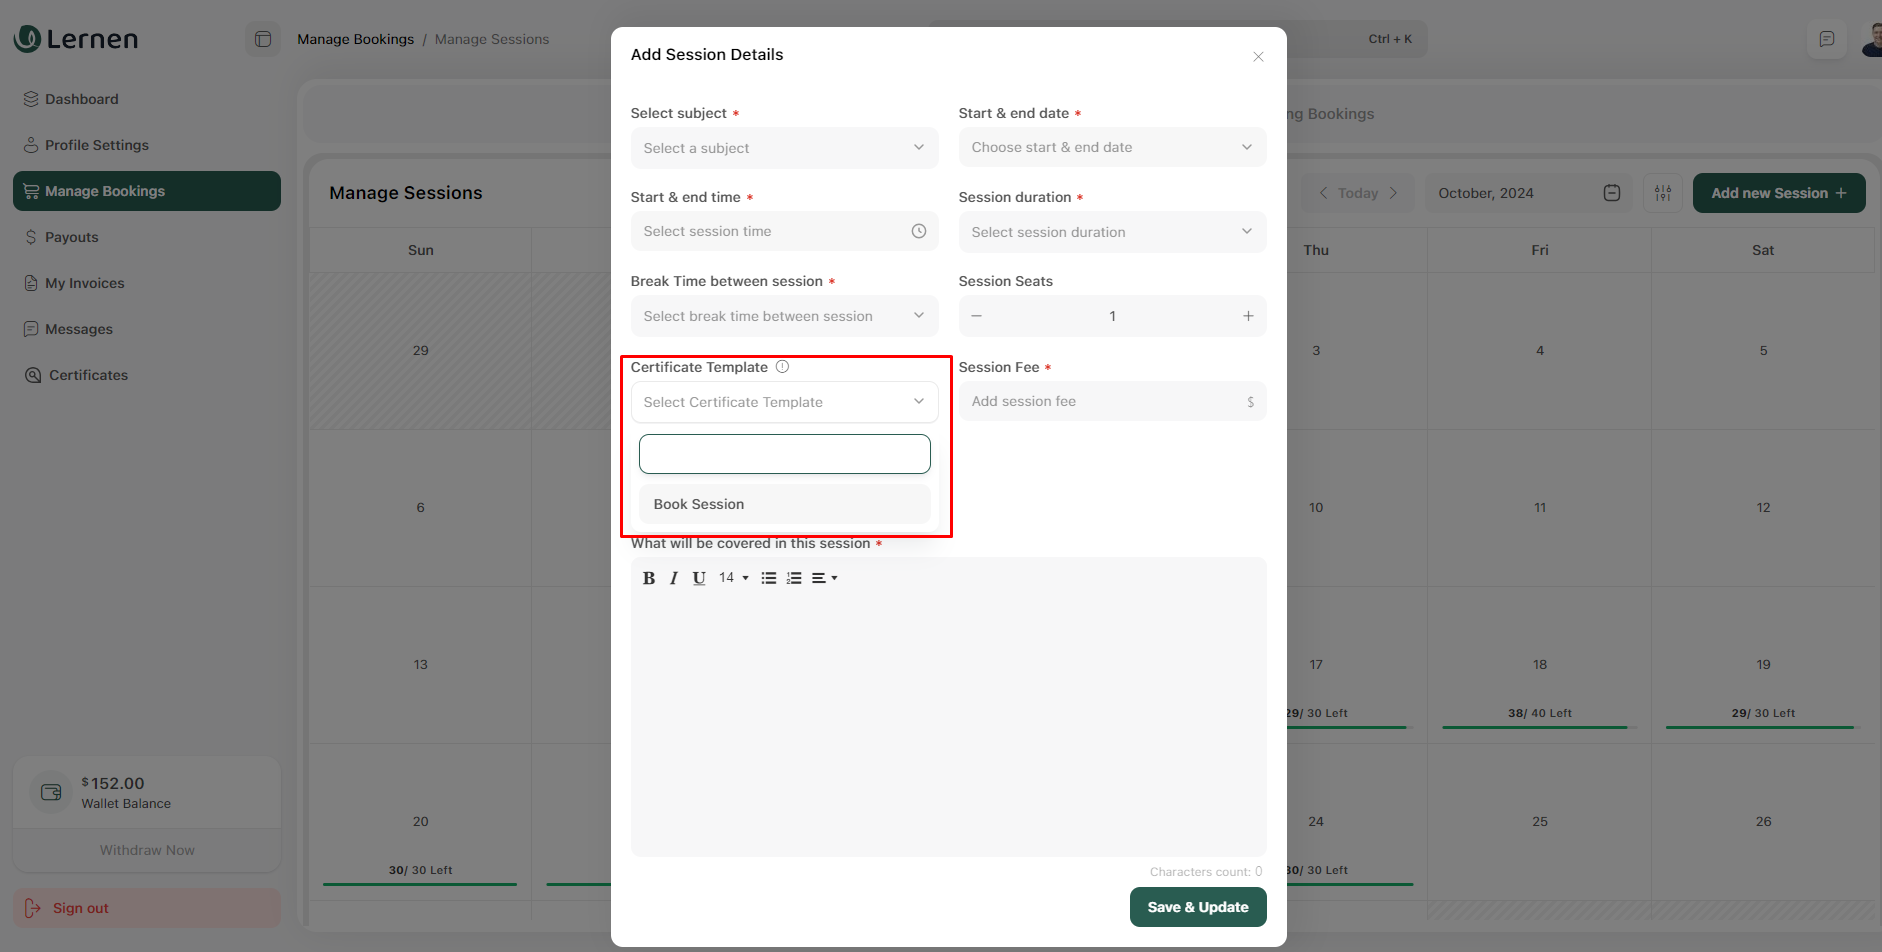Collapse sidebar with the panel toggle icon
Screen dimensions: 1882x952
pos(263,39)
